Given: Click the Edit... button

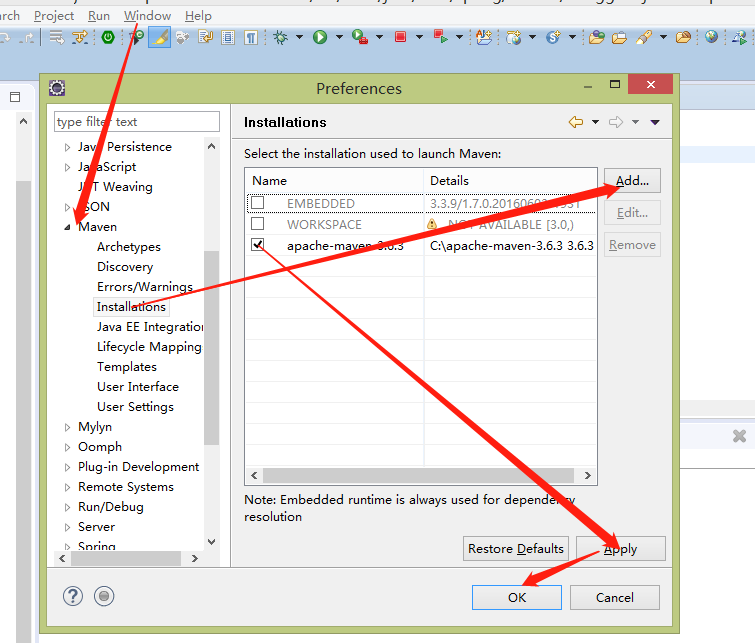Looking at the screenshot, I should 632,212.
